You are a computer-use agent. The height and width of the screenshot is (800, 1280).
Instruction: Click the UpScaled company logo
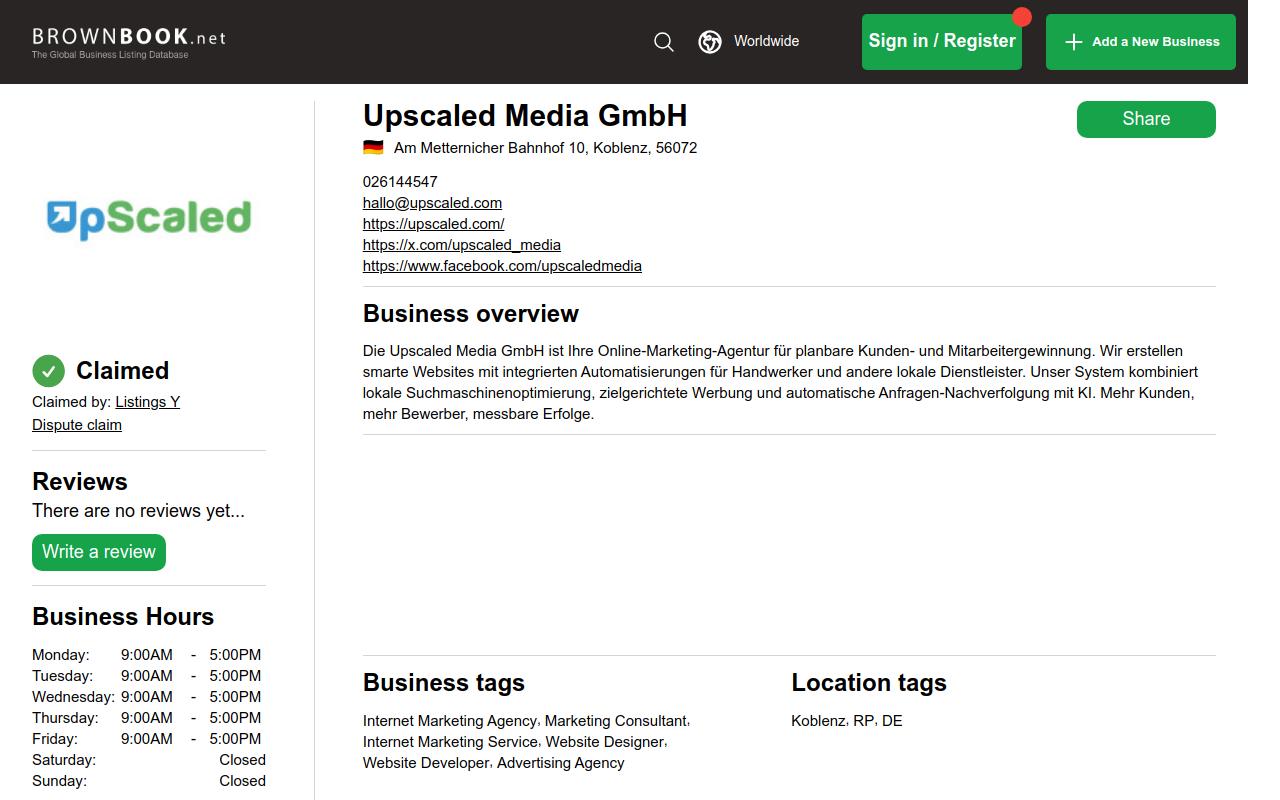[148, 217]
